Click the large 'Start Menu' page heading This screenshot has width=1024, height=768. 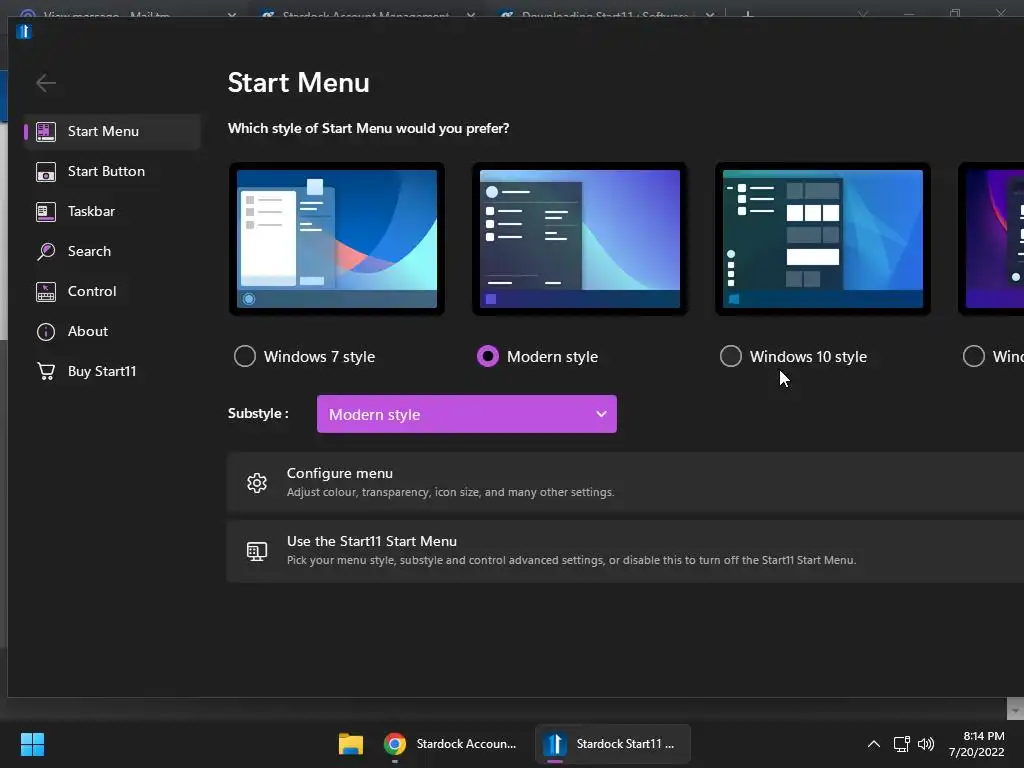point(298,83)
